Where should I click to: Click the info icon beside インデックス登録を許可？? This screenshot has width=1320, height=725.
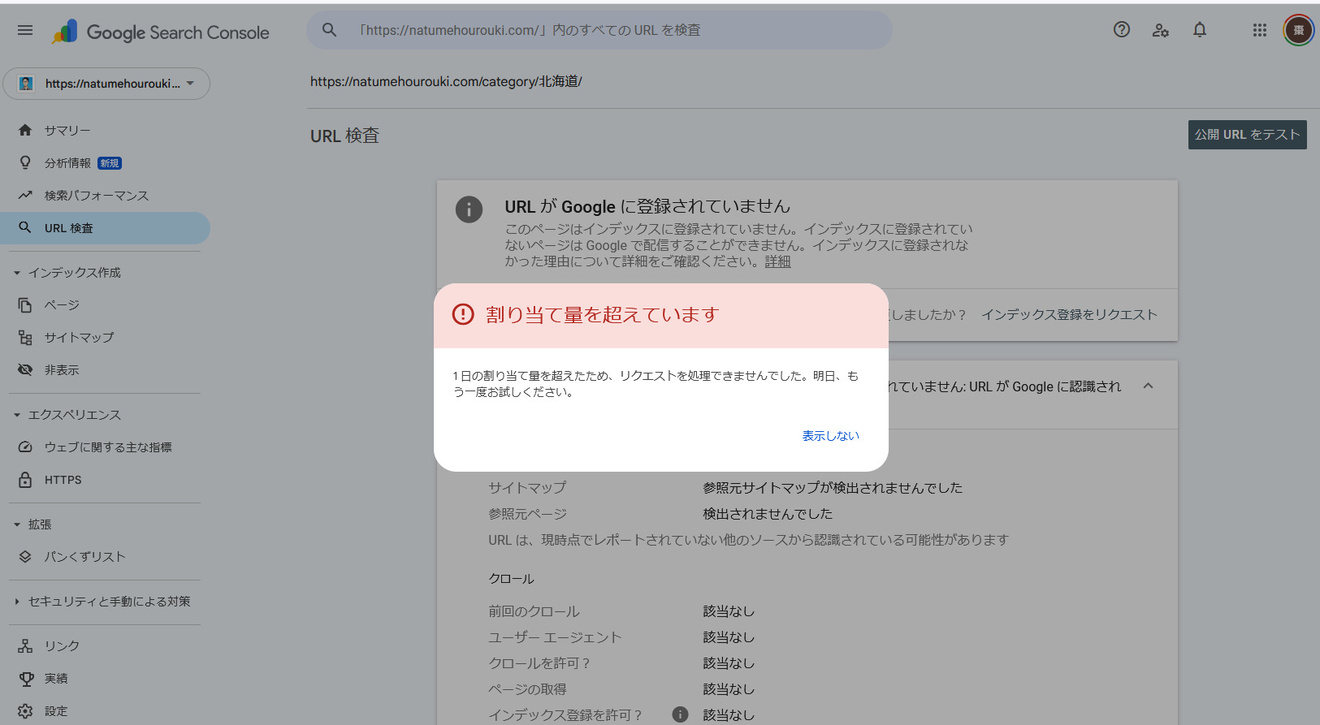coord(680,714)
